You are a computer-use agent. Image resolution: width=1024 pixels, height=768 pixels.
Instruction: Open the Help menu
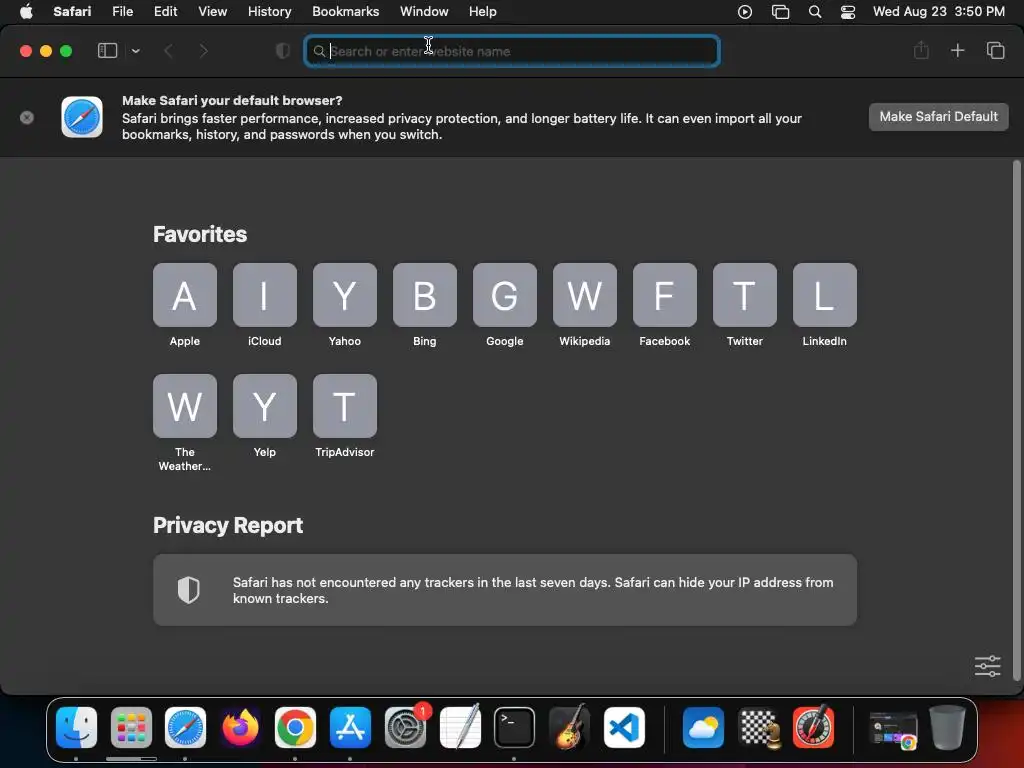483,12
